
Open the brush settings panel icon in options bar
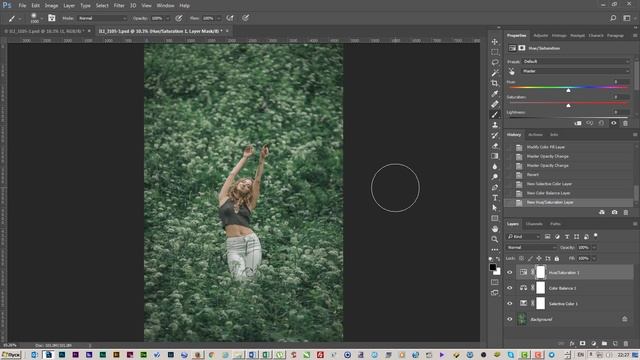coord(51,18)
